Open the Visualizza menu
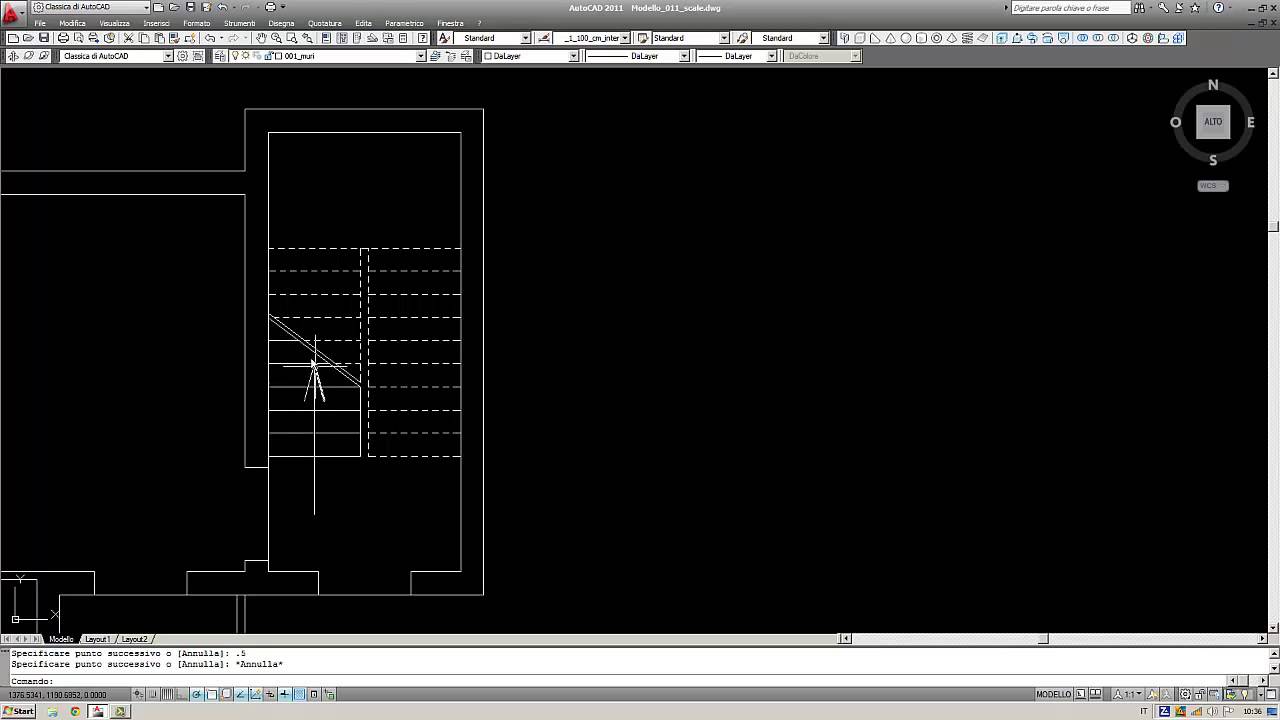The height and width of the screenshot is (720, 1280). (114, 23)
